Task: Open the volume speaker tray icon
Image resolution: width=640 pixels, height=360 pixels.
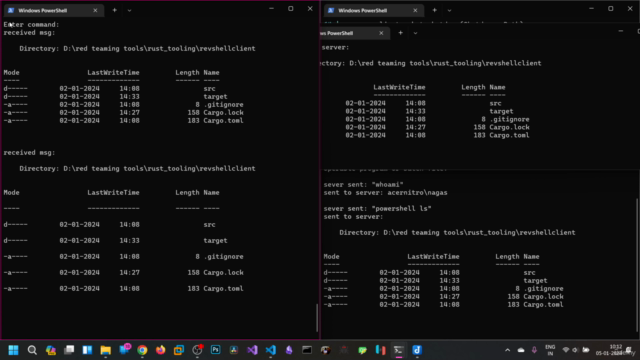Action: tap(575, 350)
